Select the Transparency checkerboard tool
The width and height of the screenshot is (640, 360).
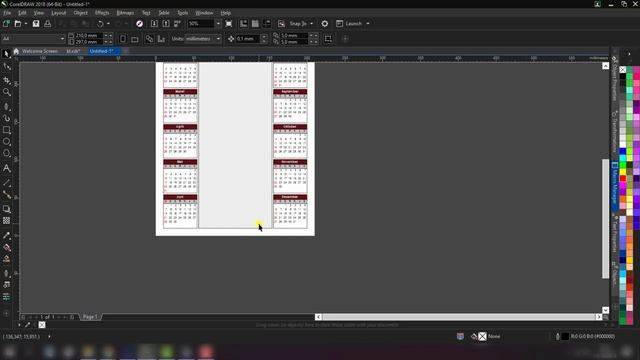(7, 221)
